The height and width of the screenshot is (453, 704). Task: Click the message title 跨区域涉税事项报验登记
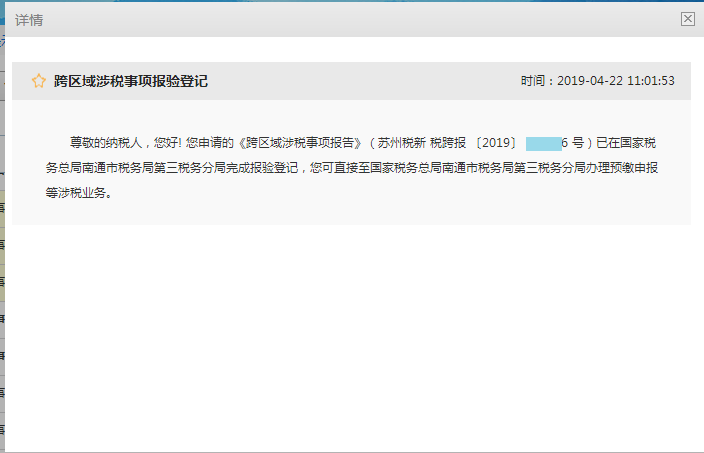pos(131,81)
